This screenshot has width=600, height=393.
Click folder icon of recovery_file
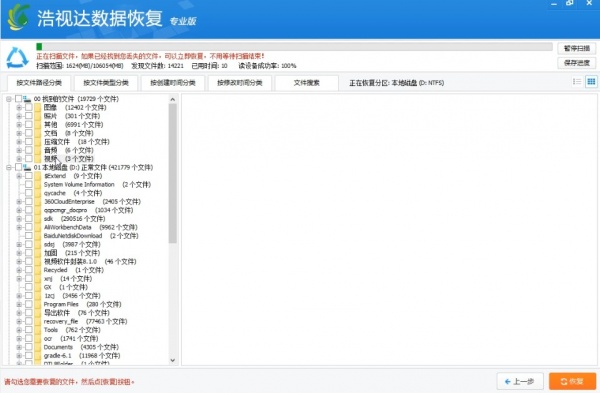38,321
